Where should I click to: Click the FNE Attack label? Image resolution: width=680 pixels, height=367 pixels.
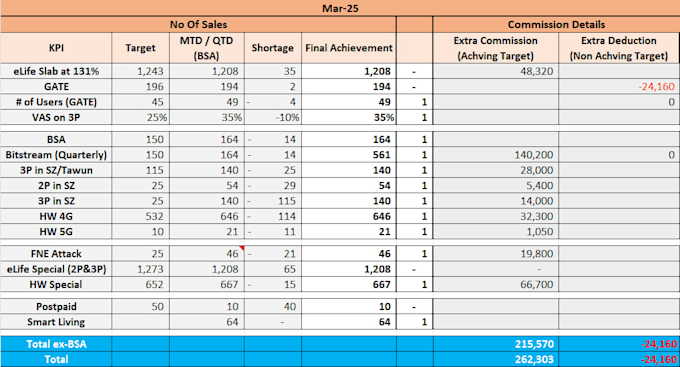tap(56, 253)
